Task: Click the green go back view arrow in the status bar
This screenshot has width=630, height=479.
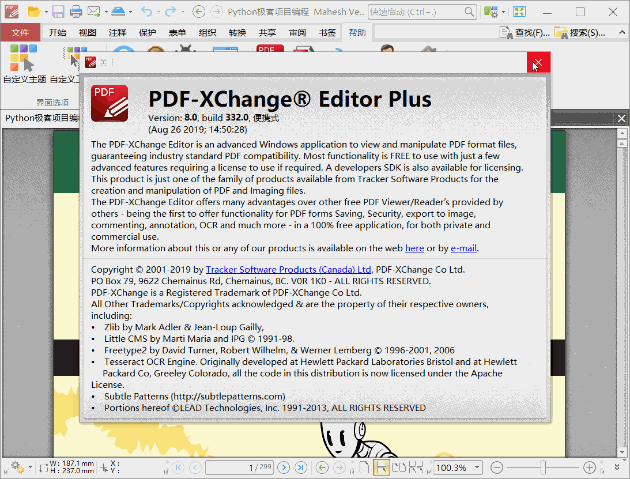Action: pos(322,467)
